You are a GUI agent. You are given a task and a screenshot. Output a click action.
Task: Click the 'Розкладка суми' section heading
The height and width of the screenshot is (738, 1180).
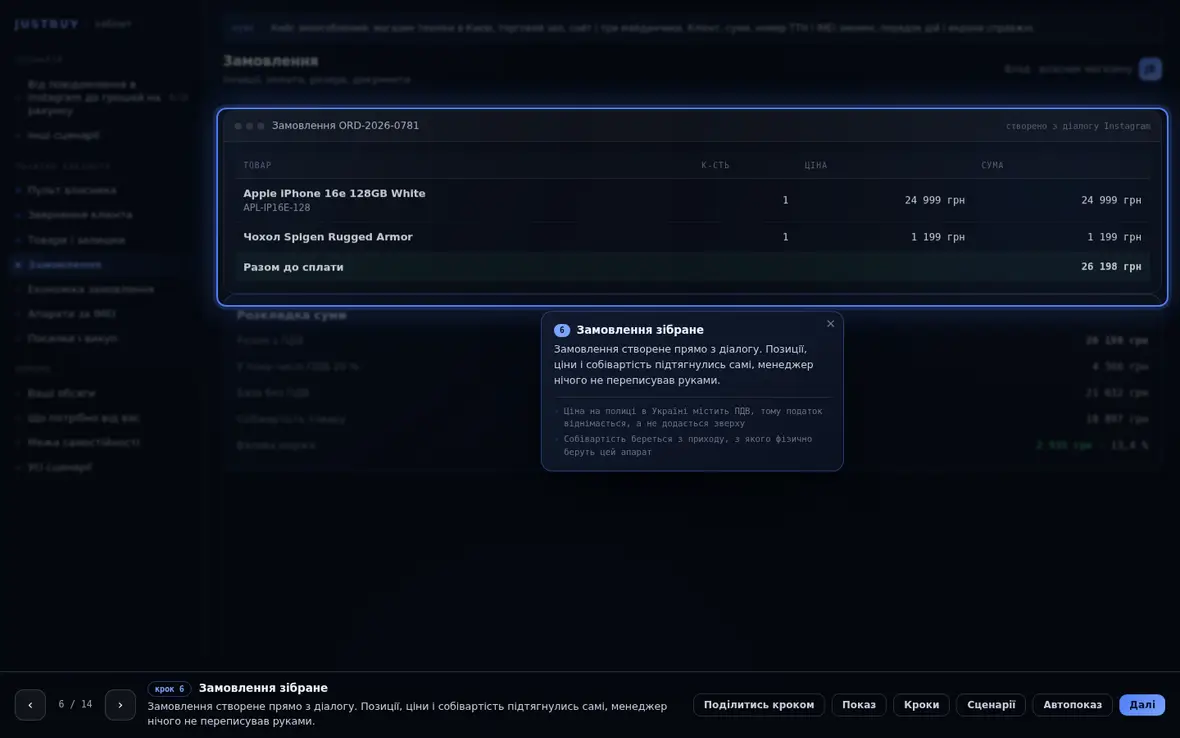[292, 316]
